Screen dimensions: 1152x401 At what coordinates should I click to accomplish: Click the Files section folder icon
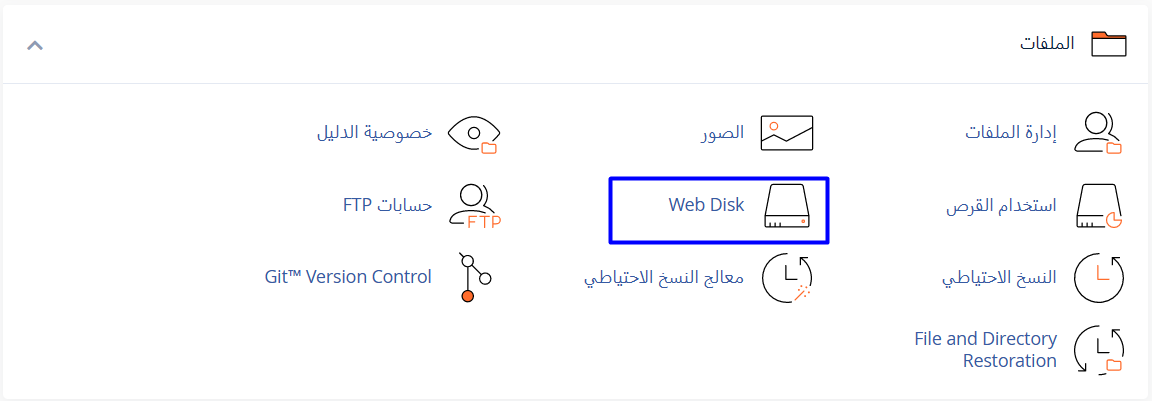[1108, 44]
